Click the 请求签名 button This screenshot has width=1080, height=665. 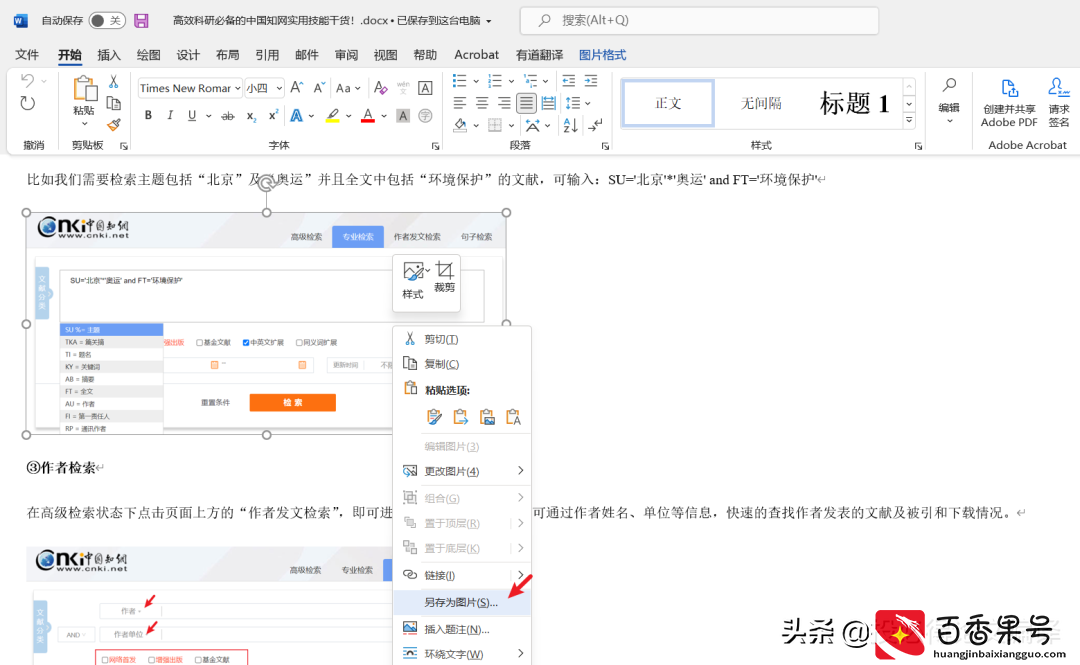(x=1059, y=103)
